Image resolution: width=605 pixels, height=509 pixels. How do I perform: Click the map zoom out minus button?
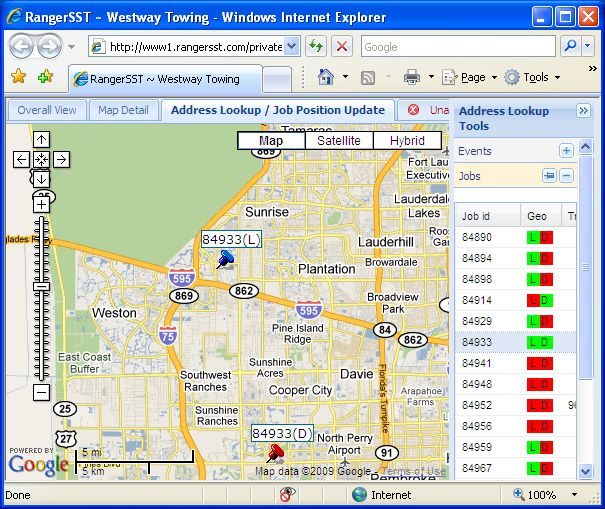pyautogui.click(x=41, y=392)
